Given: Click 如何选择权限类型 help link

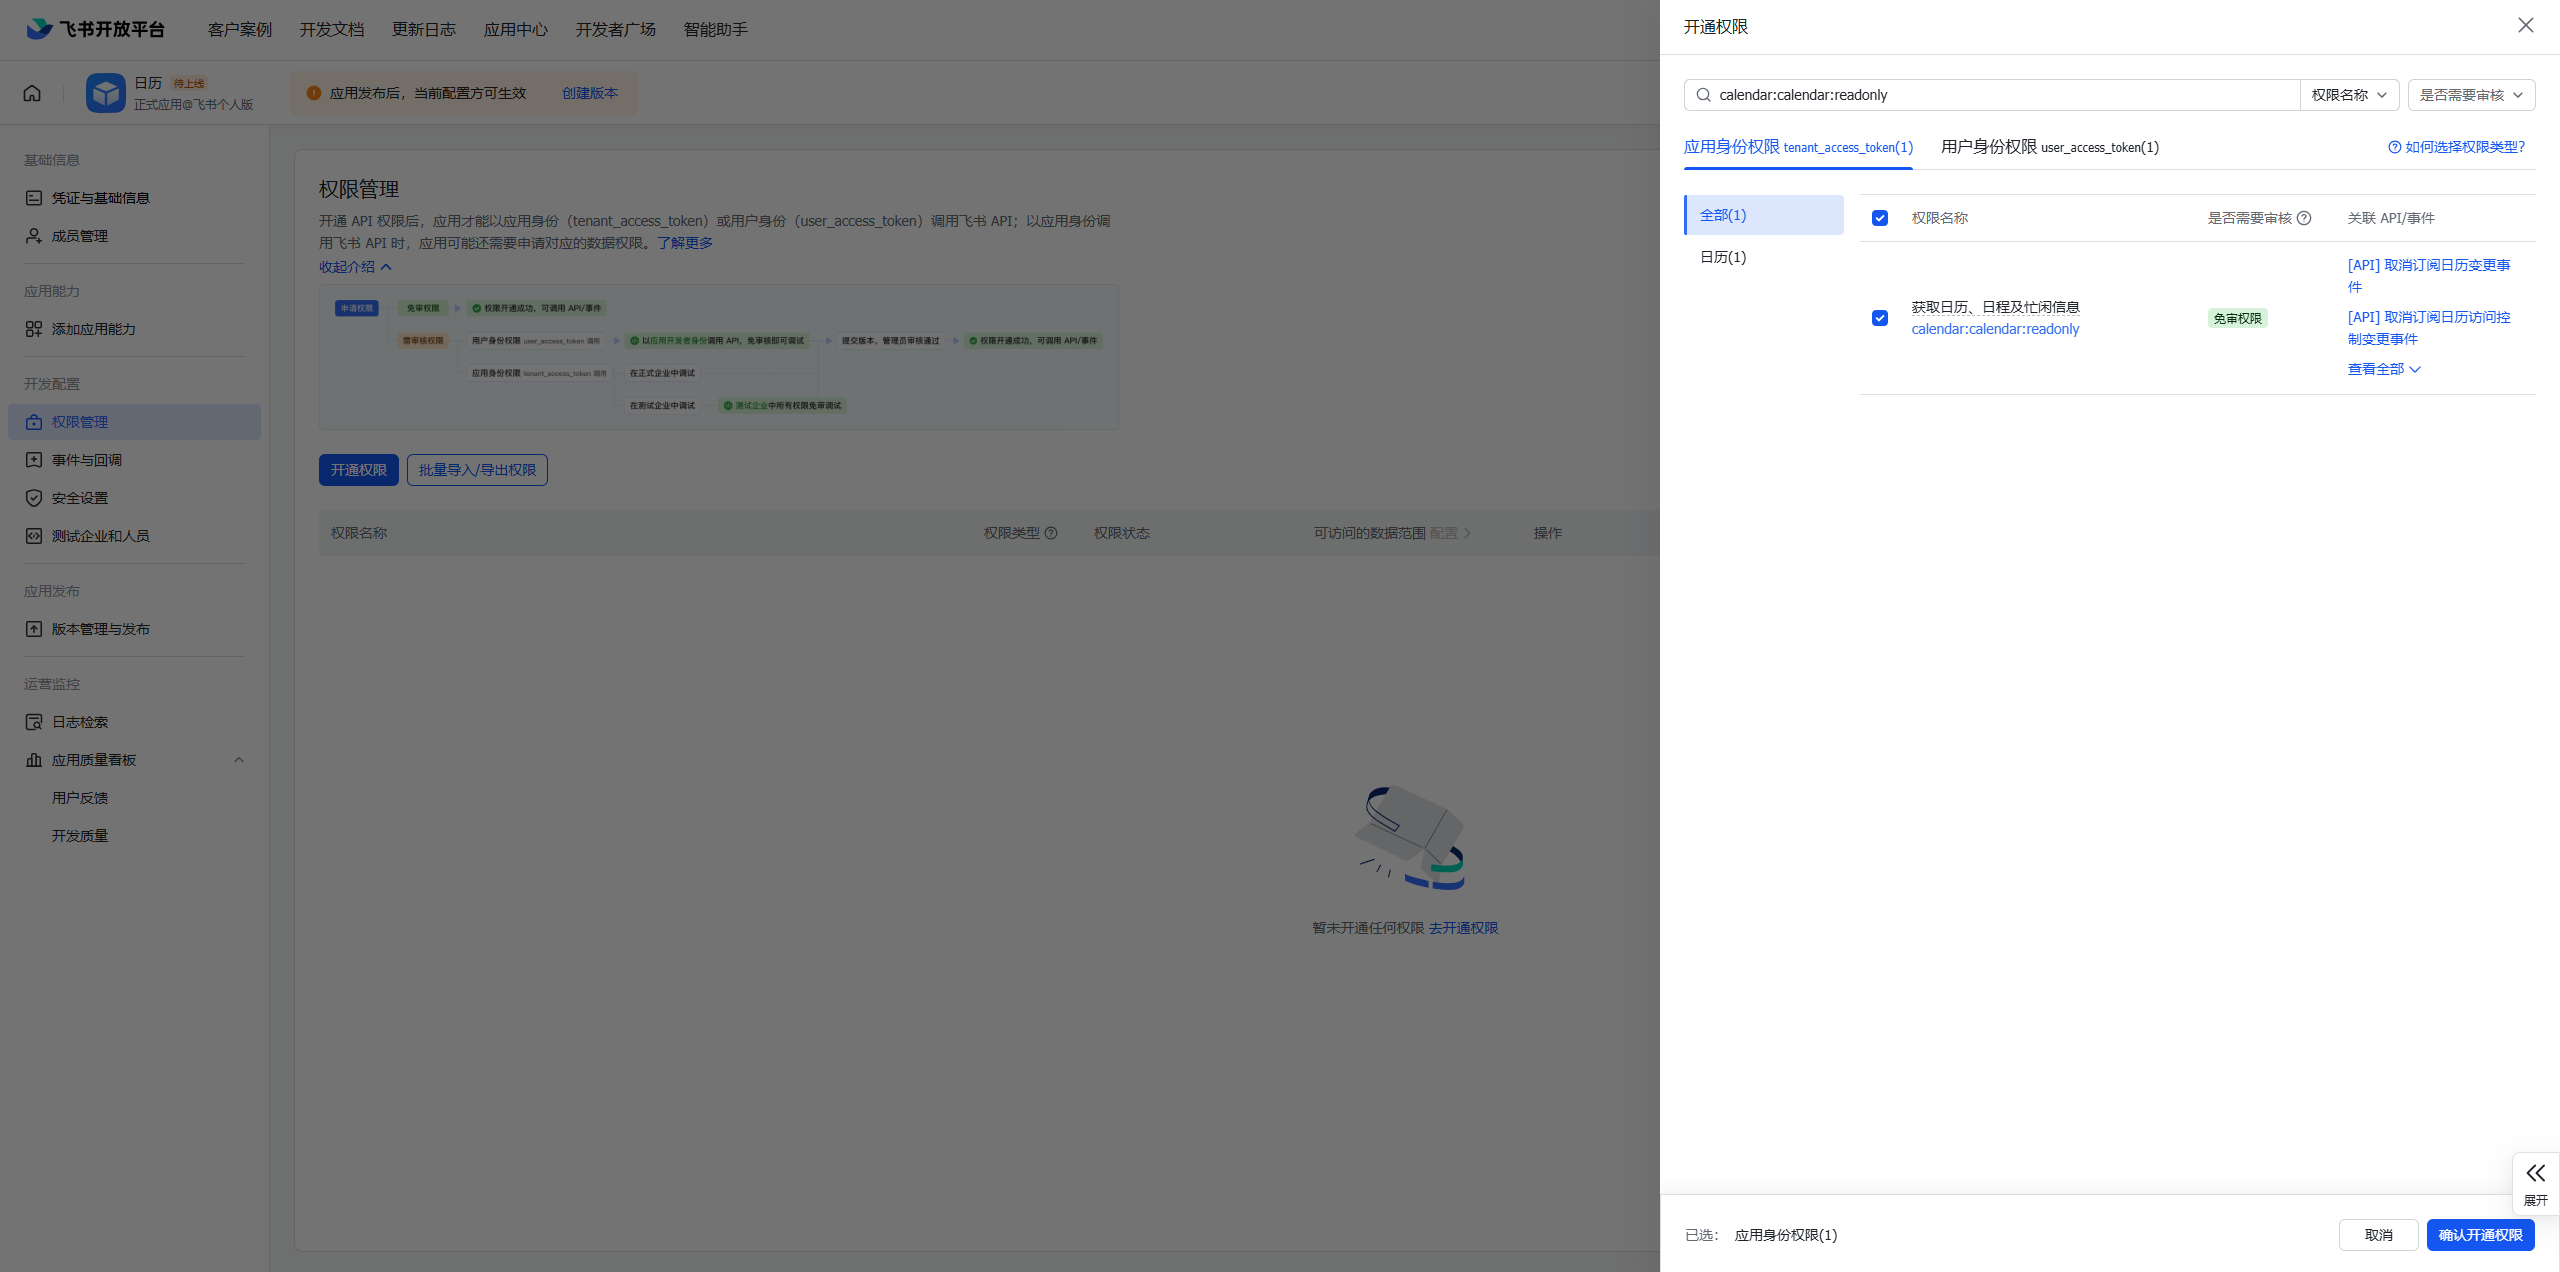Looking at the screenshot, I should (x=2457, y=147).
